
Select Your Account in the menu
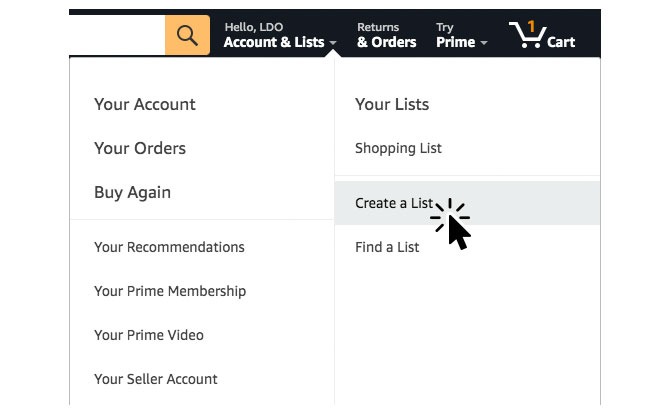pyautogui.click(x=144, y=104)
